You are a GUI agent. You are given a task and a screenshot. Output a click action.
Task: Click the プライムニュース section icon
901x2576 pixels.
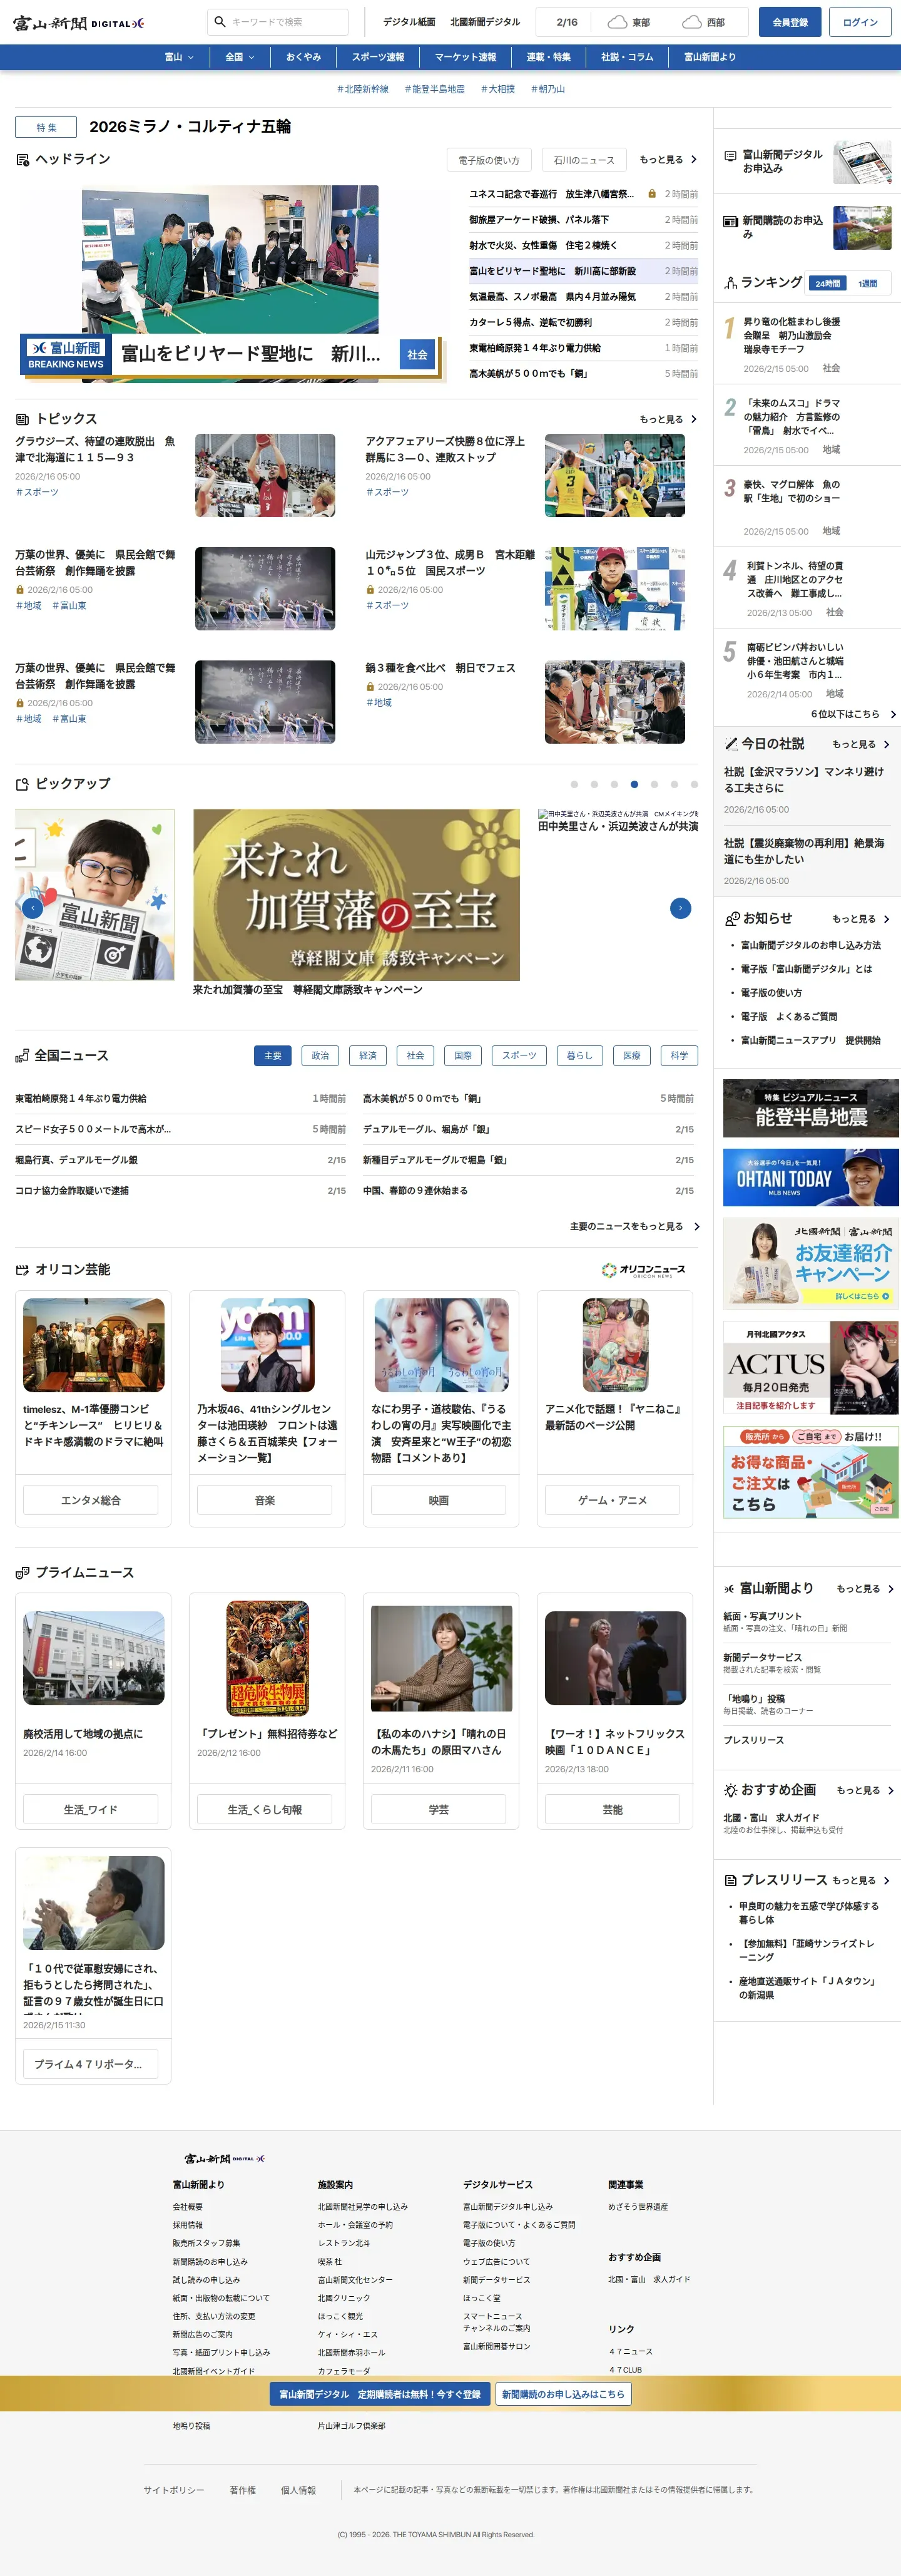[22, 1573]
